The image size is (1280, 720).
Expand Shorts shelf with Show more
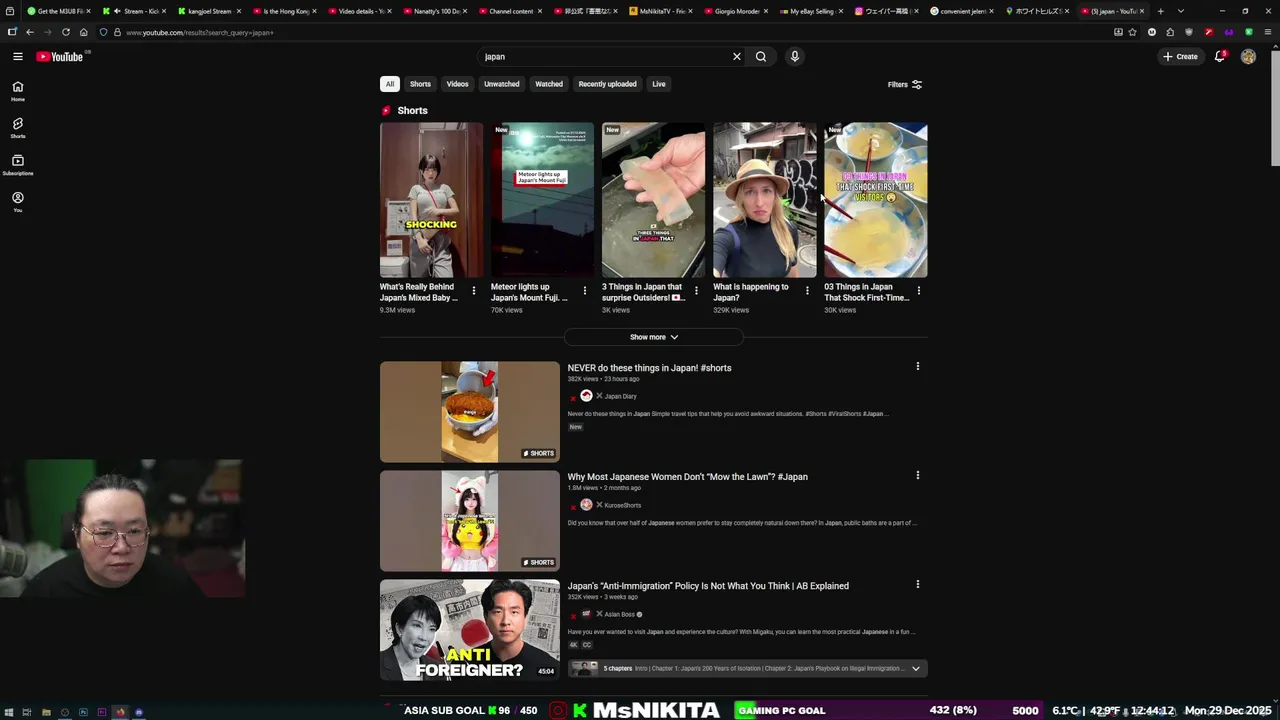654,337
